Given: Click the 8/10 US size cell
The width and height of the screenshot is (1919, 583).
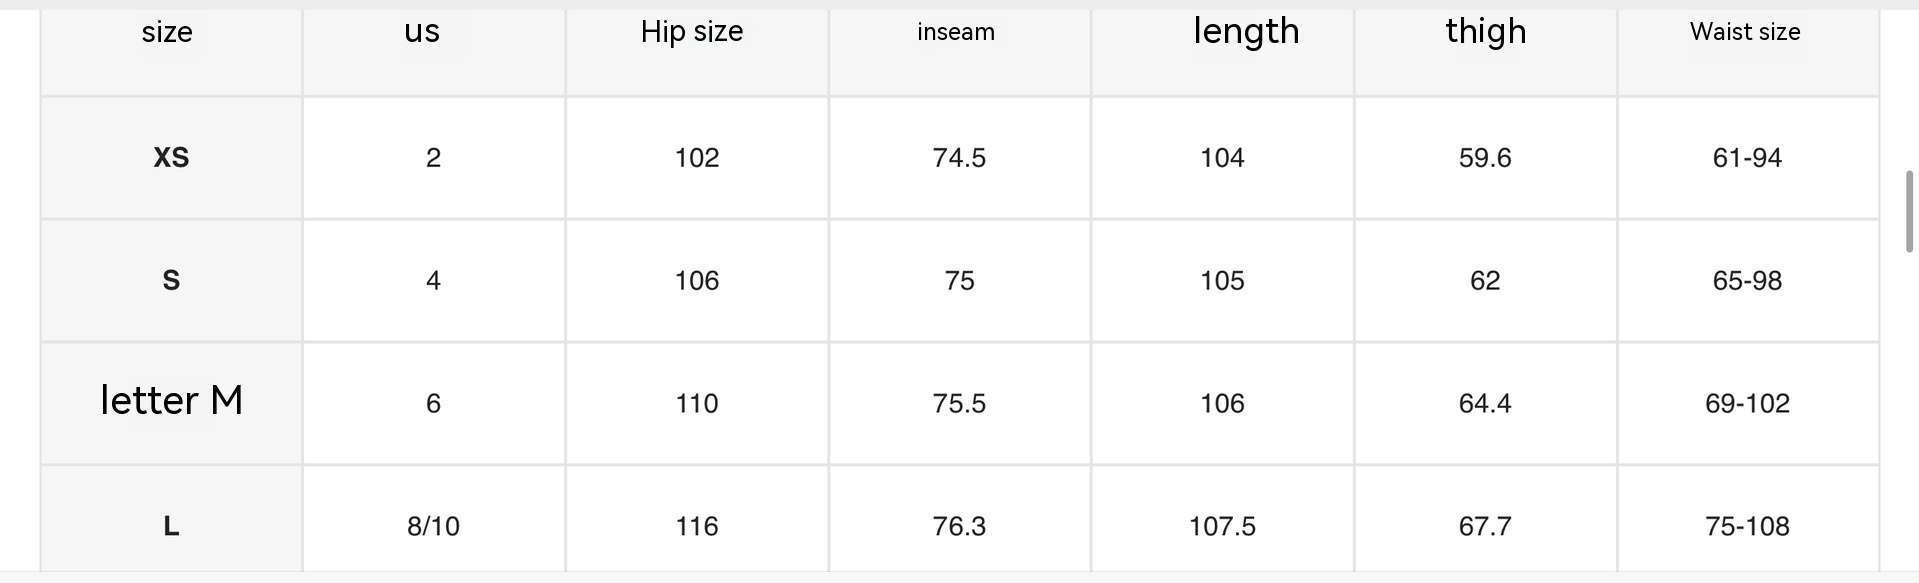Looking at the screenshot, I should [x=433, y=527].
